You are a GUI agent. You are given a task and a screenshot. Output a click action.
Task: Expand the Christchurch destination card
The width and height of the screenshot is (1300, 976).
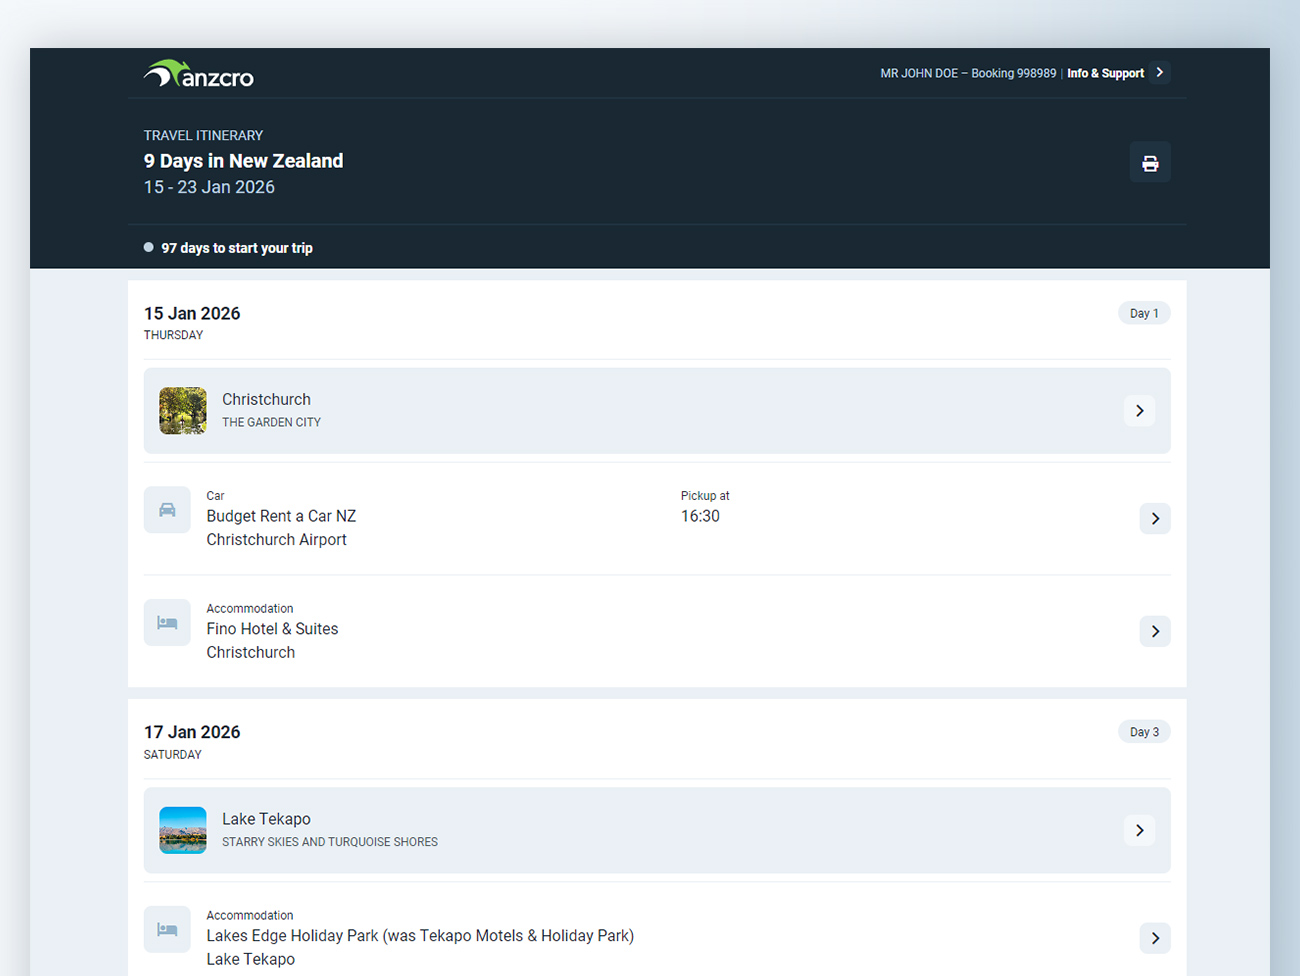(x=1139, y=411)
